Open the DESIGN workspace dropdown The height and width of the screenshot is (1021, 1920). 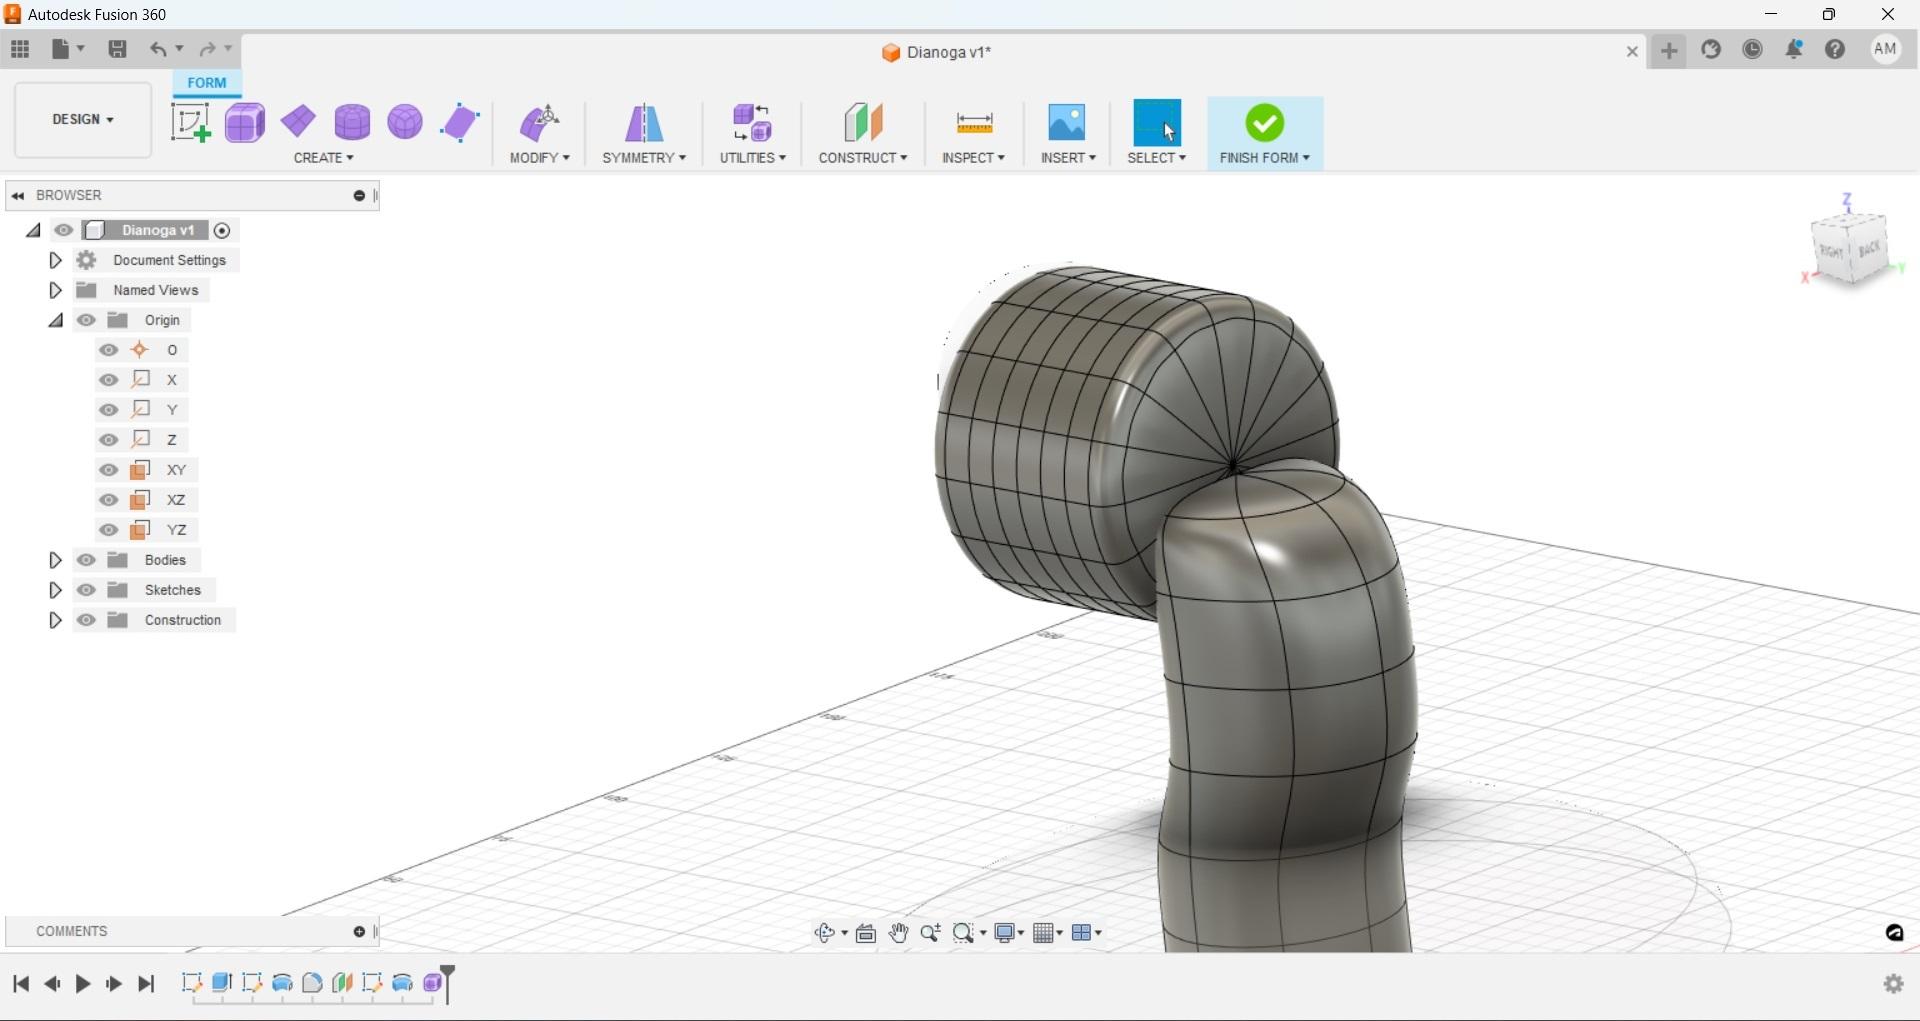(83, 120)
